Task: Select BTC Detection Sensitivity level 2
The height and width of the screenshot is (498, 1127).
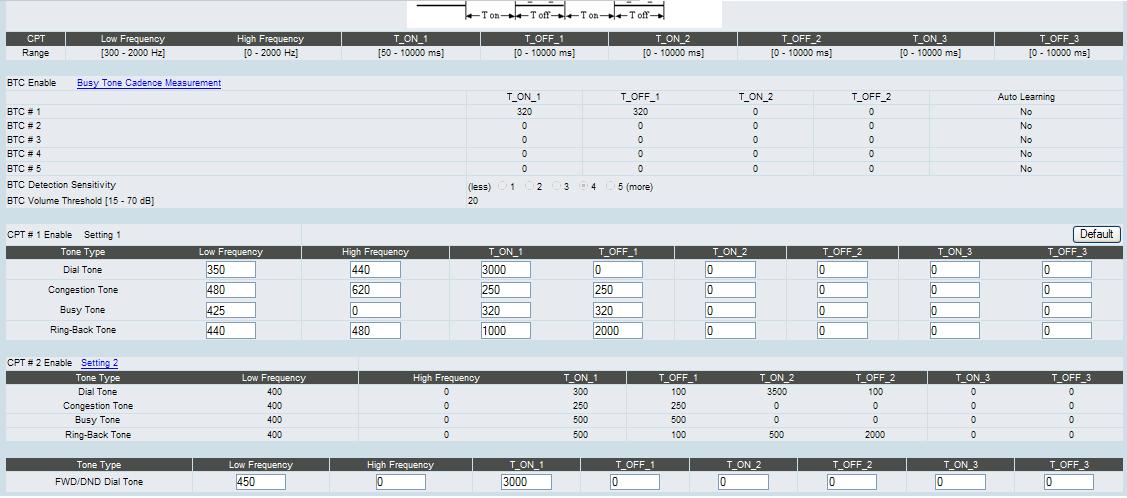Action: (x=529, y=187)
